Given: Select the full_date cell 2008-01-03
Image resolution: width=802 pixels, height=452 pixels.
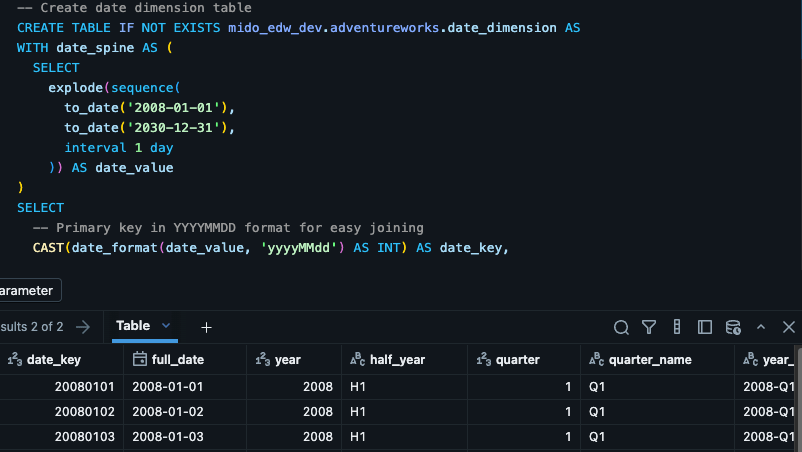Looking at the screenshot, I should 168,437.
